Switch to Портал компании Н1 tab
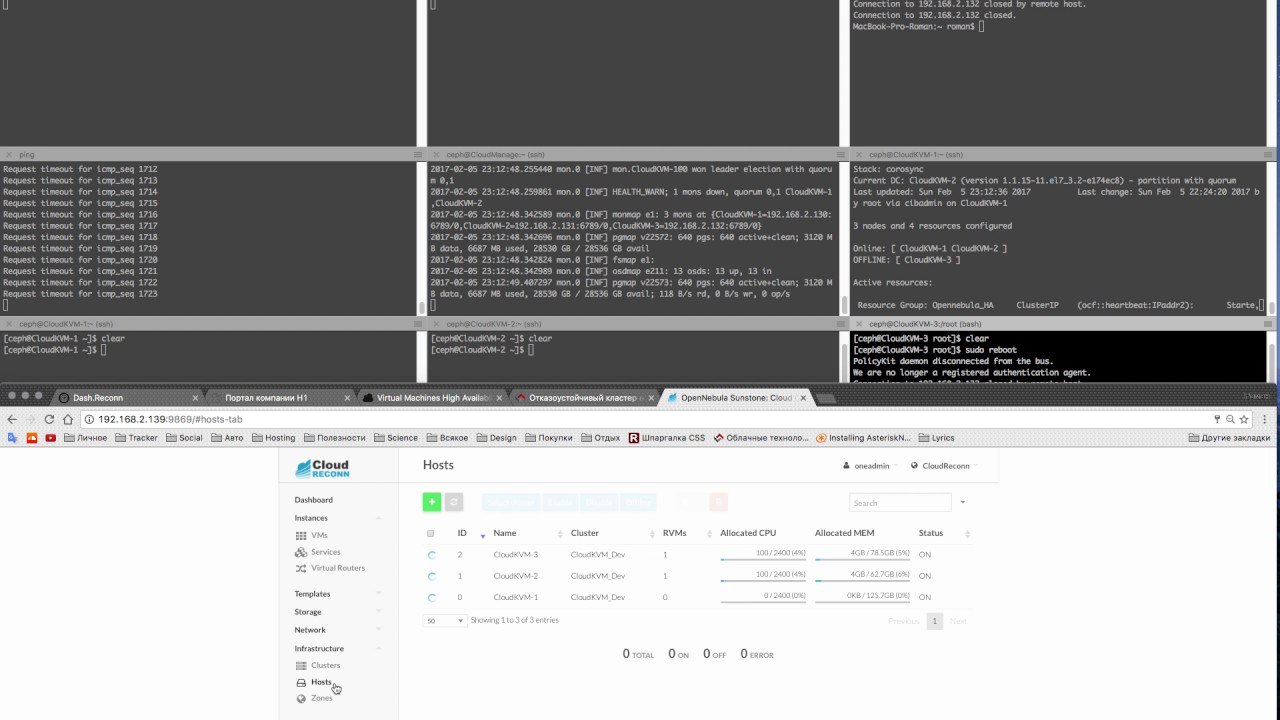This screenshot has width=1280, height=720. coord(280,398)
